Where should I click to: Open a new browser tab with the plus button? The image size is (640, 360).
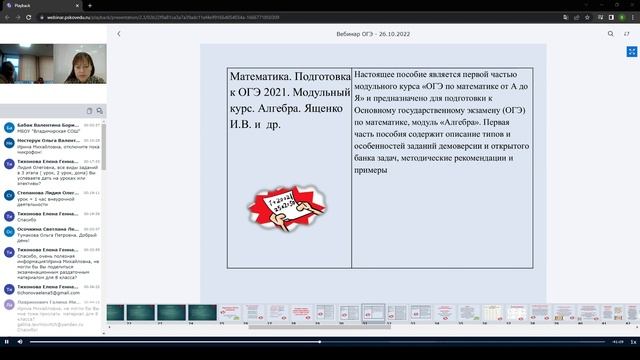[90, 6]
